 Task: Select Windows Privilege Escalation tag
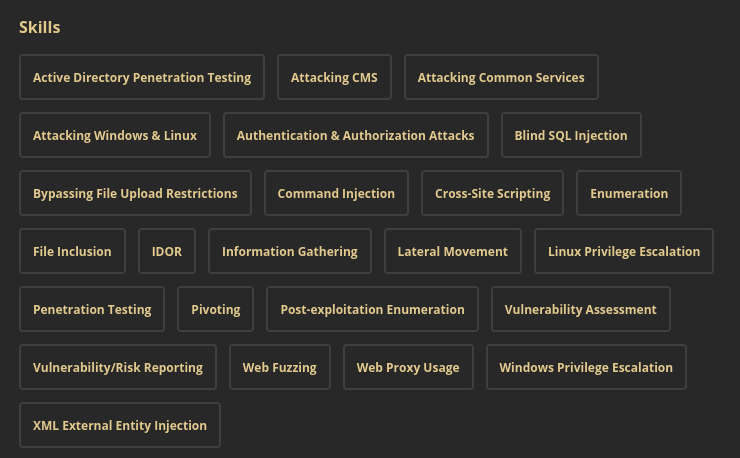(586, 367)
